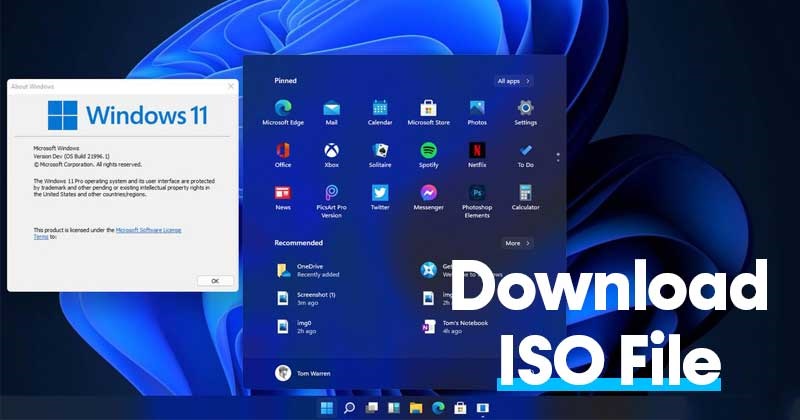
Task: Open Task View on taskbar
Action: click(x=372, y=408)
